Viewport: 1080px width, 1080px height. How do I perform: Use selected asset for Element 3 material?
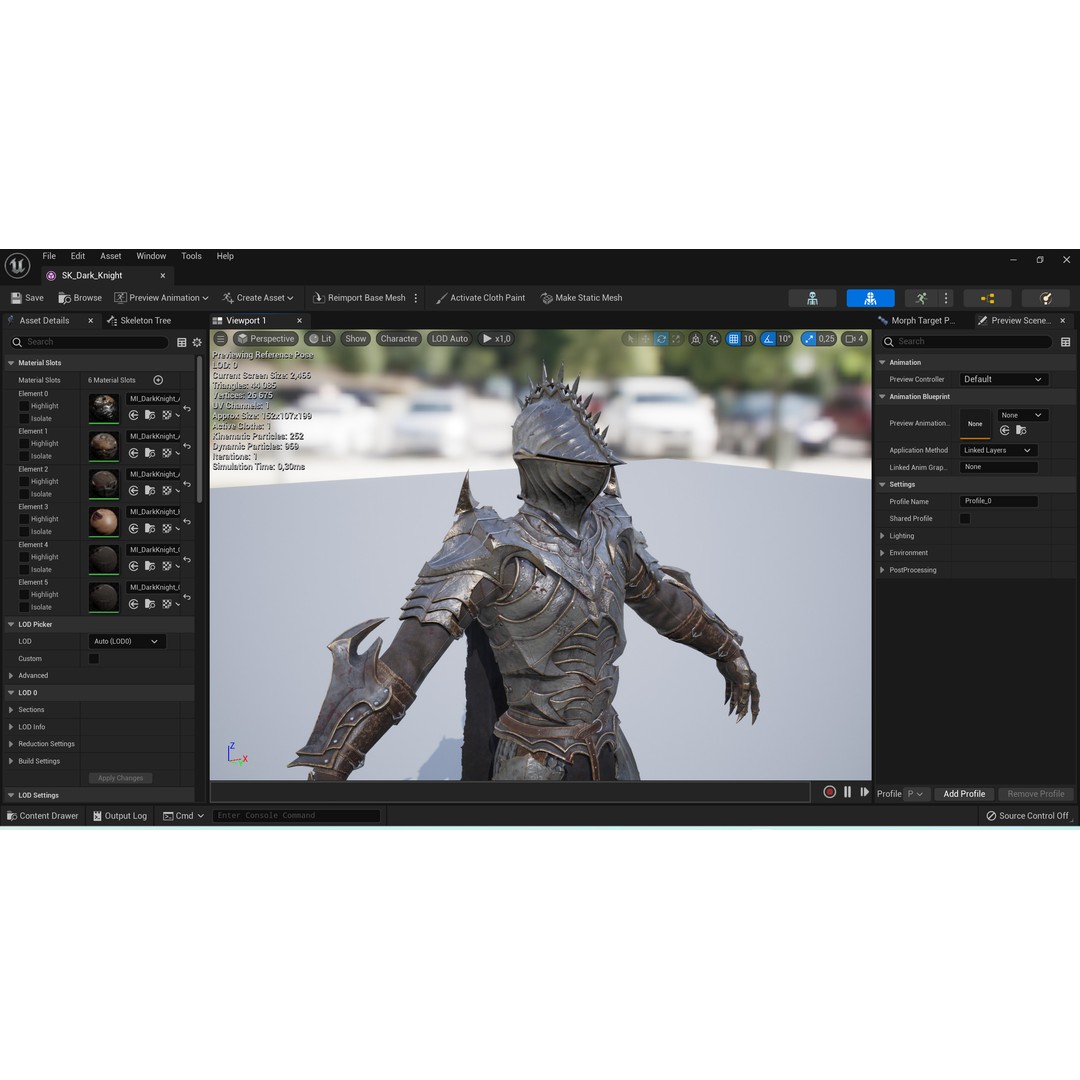tap(134, 528)
